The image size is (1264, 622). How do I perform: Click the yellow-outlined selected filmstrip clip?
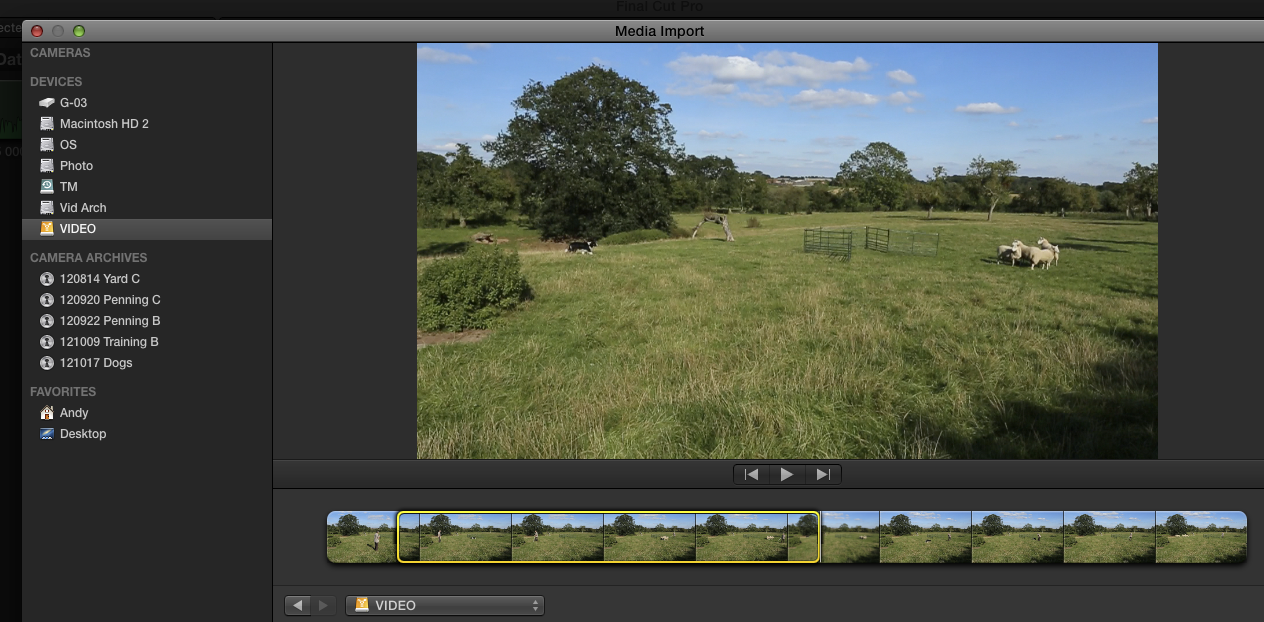(x=608, y=537)
